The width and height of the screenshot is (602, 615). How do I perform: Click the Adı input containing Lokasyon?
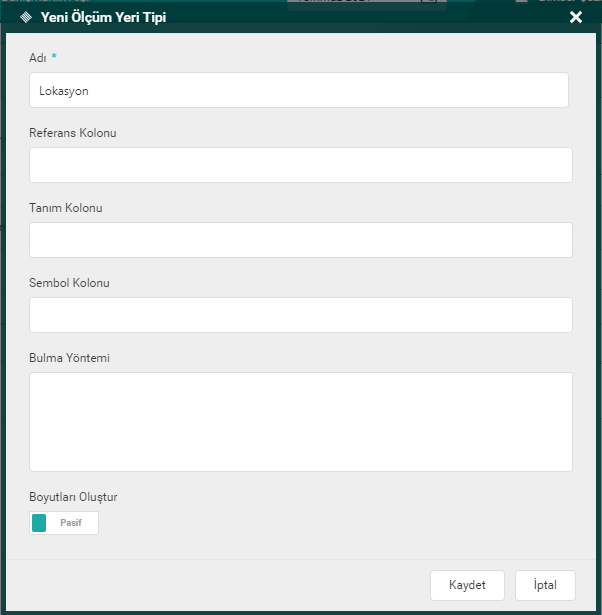pos(299,90)
